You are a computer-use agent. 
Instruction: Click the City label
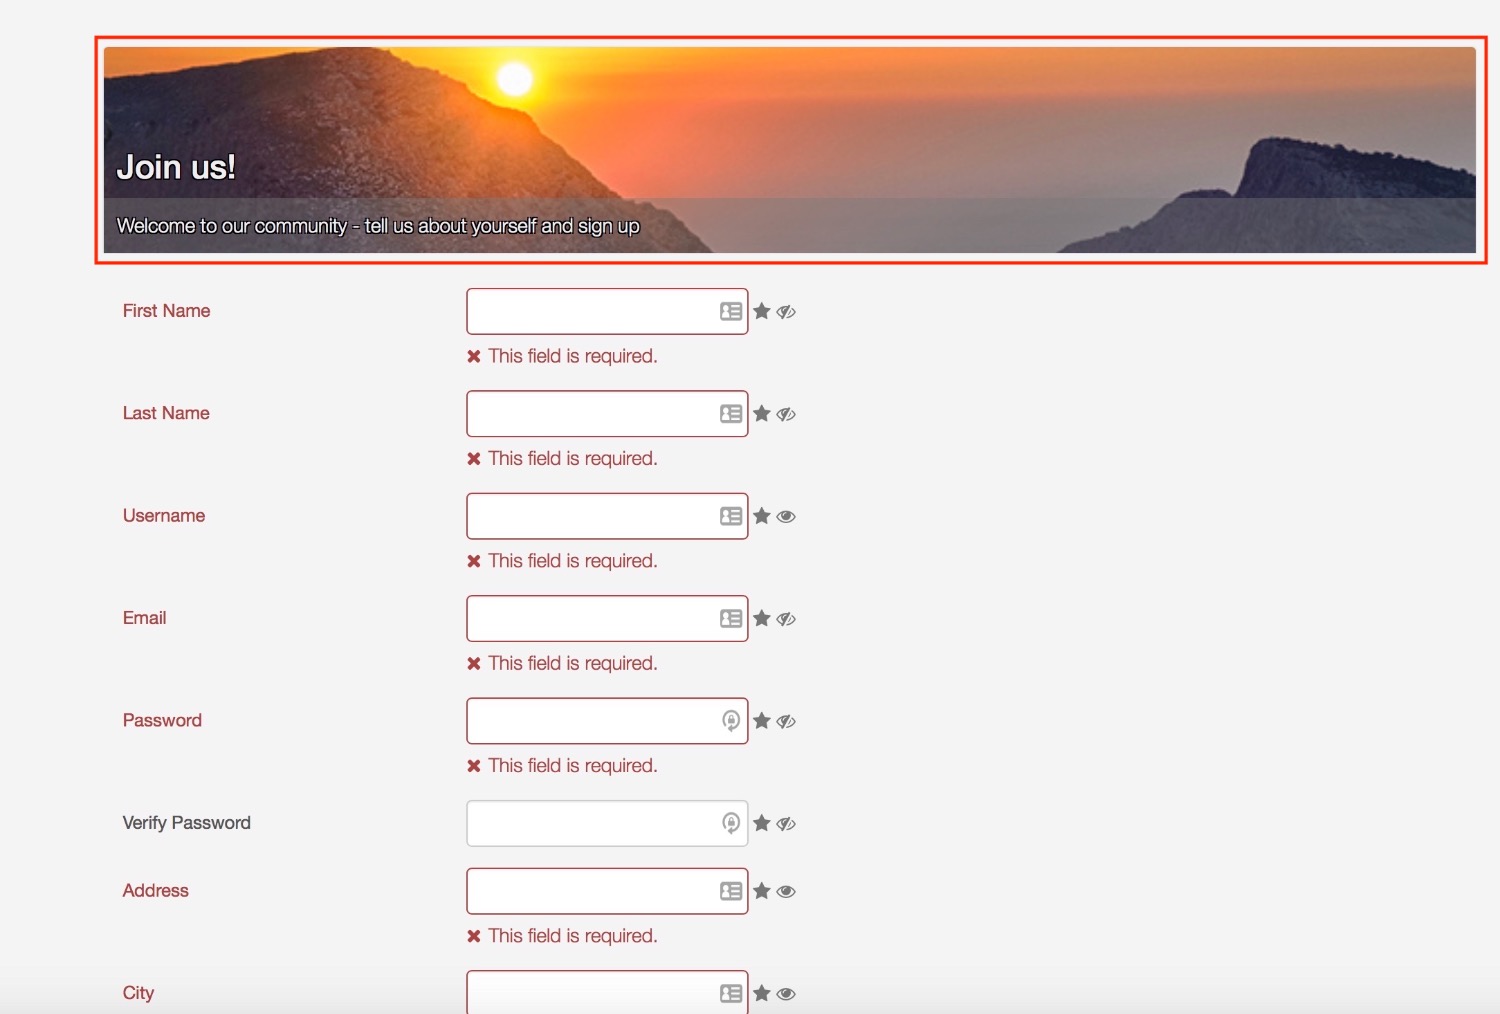(138, 993)
